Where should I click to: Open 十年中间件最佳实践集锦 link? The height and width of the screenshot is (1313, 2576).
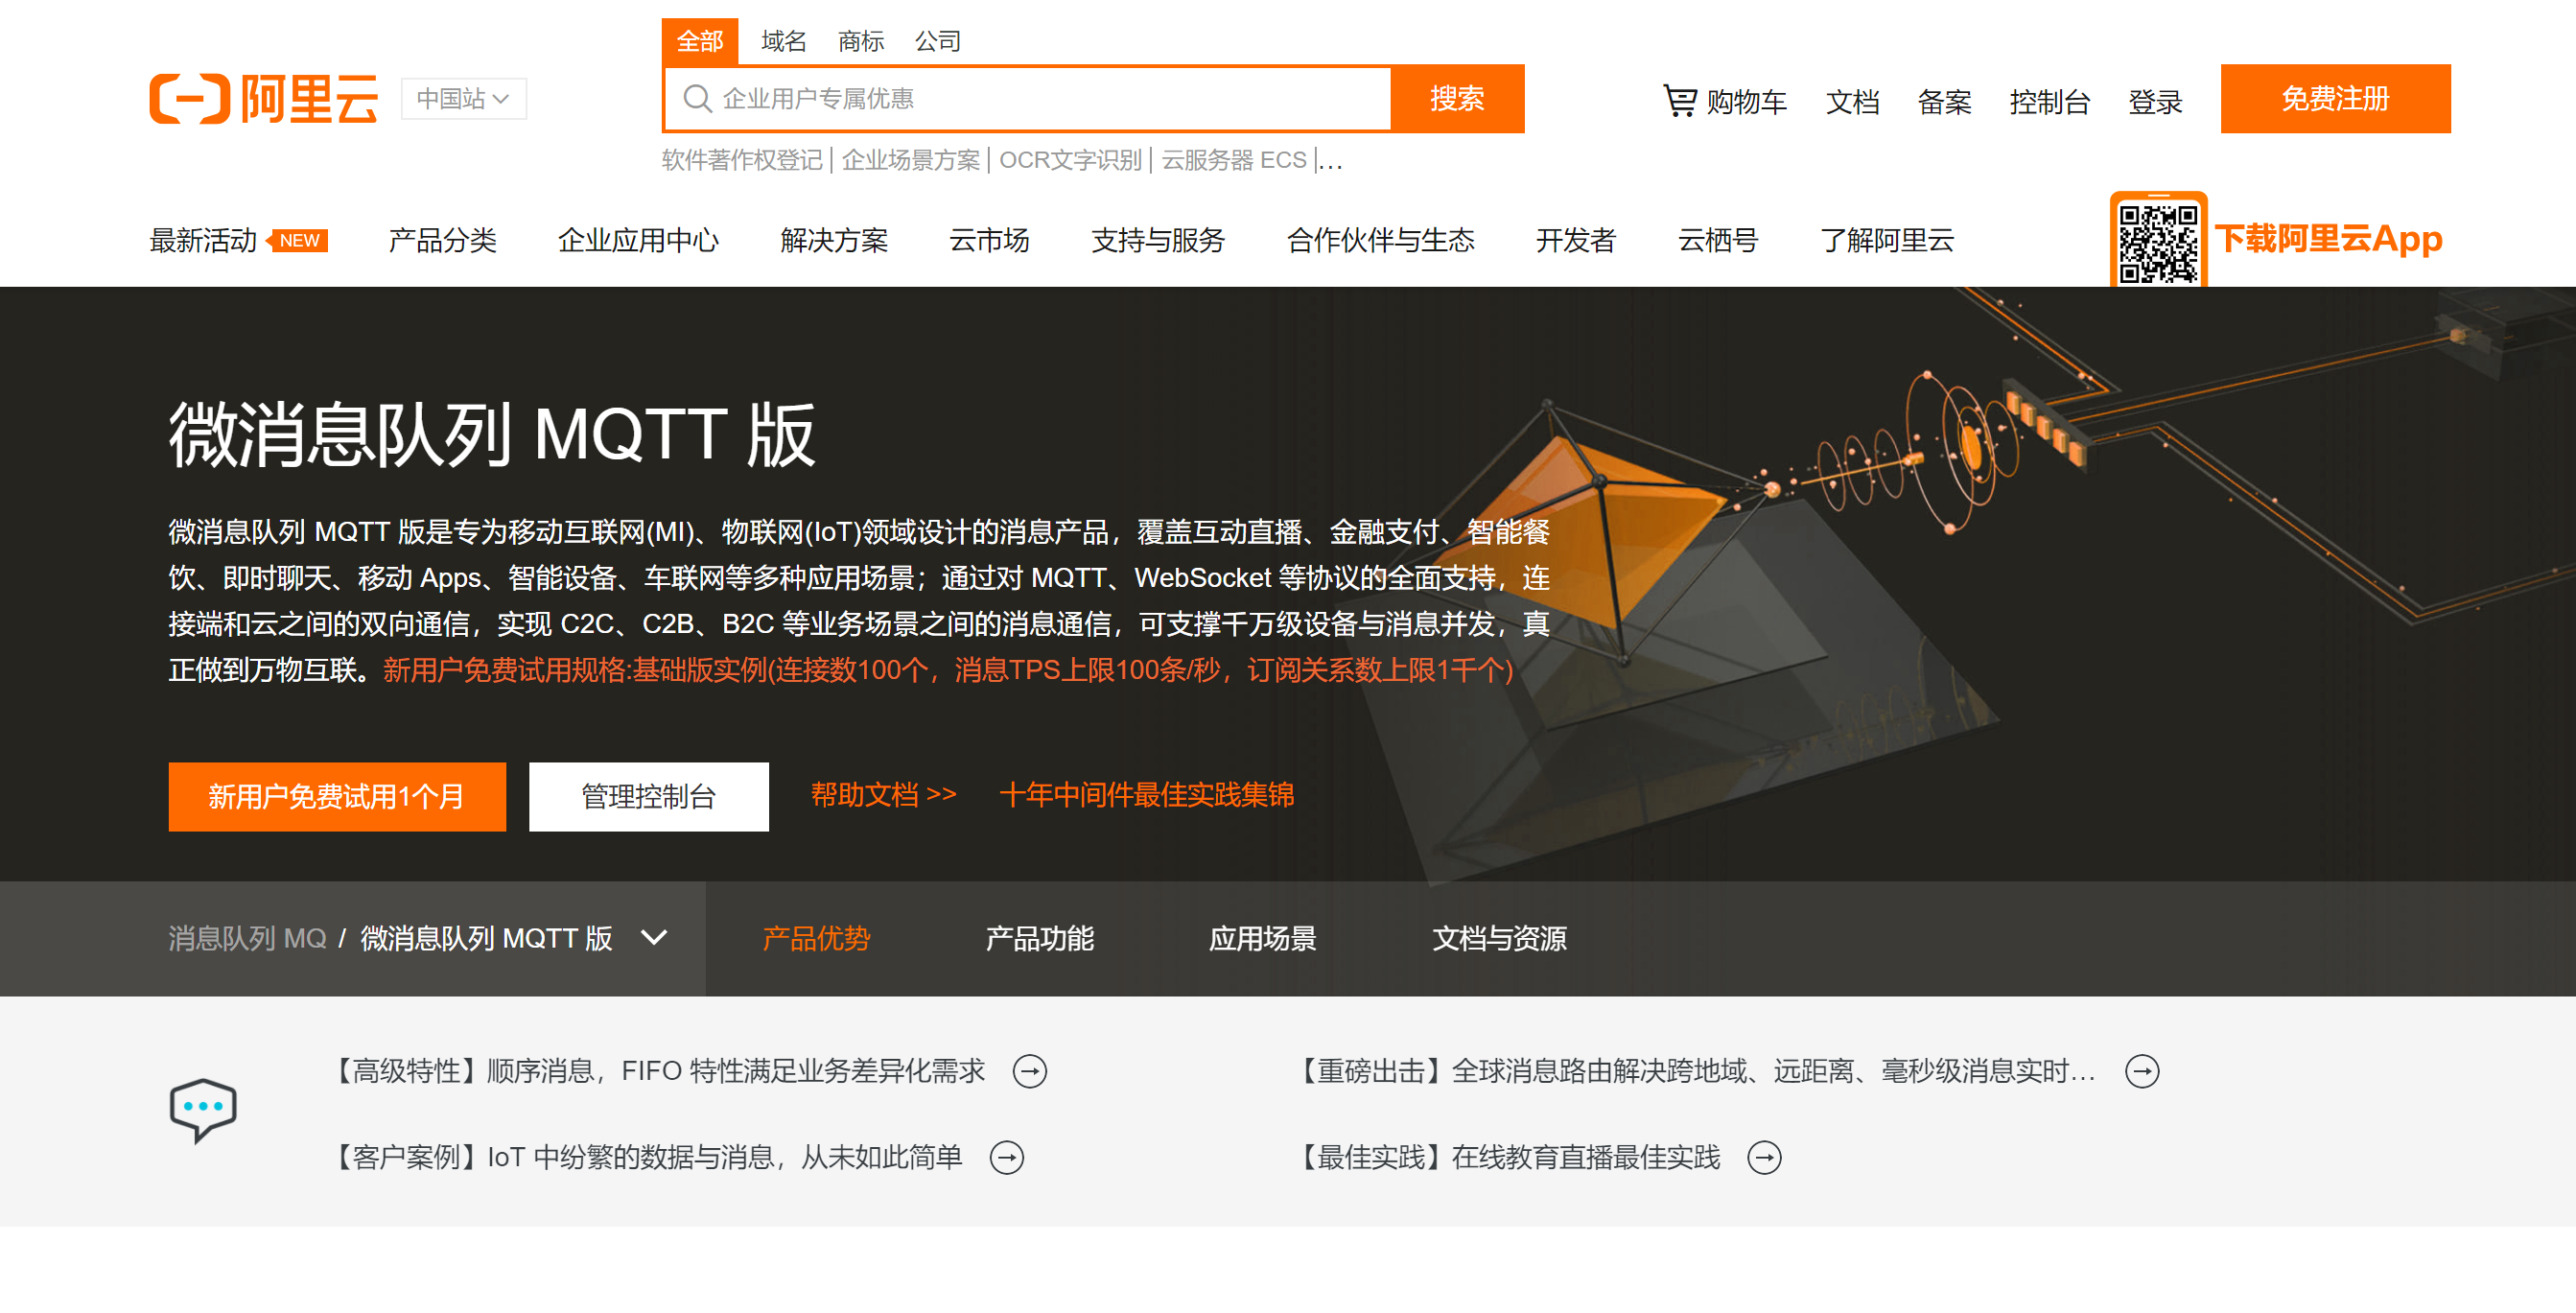click(1146, 794)
